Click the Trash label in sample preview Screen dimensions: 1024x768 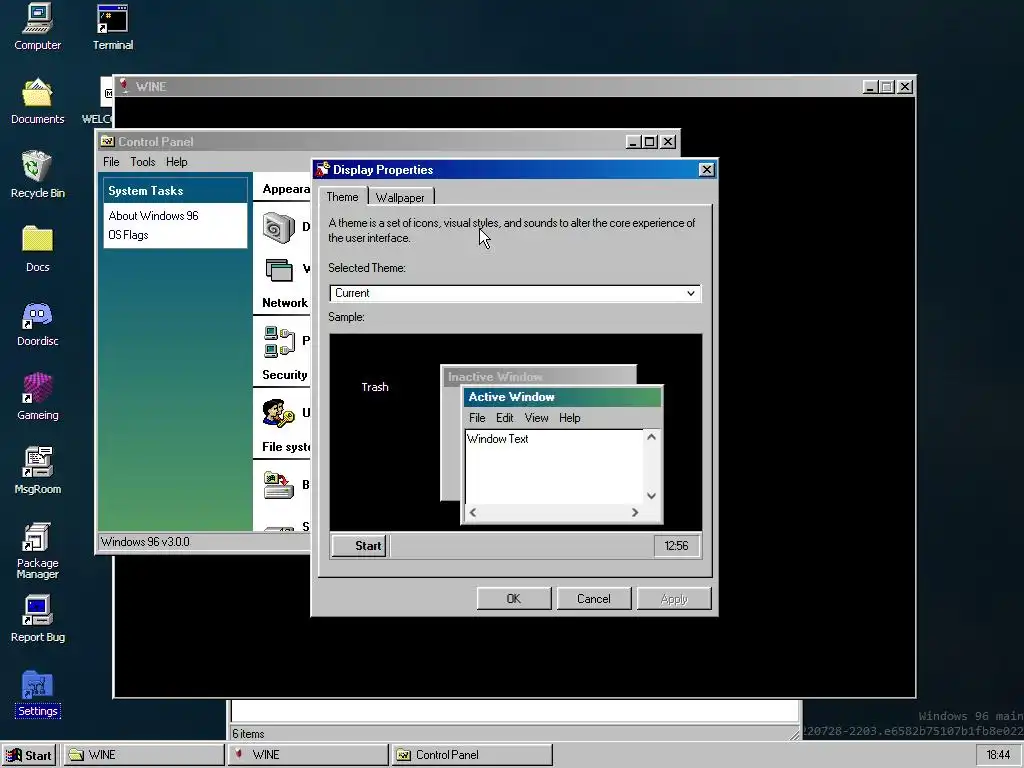click(x=375, y=387)
